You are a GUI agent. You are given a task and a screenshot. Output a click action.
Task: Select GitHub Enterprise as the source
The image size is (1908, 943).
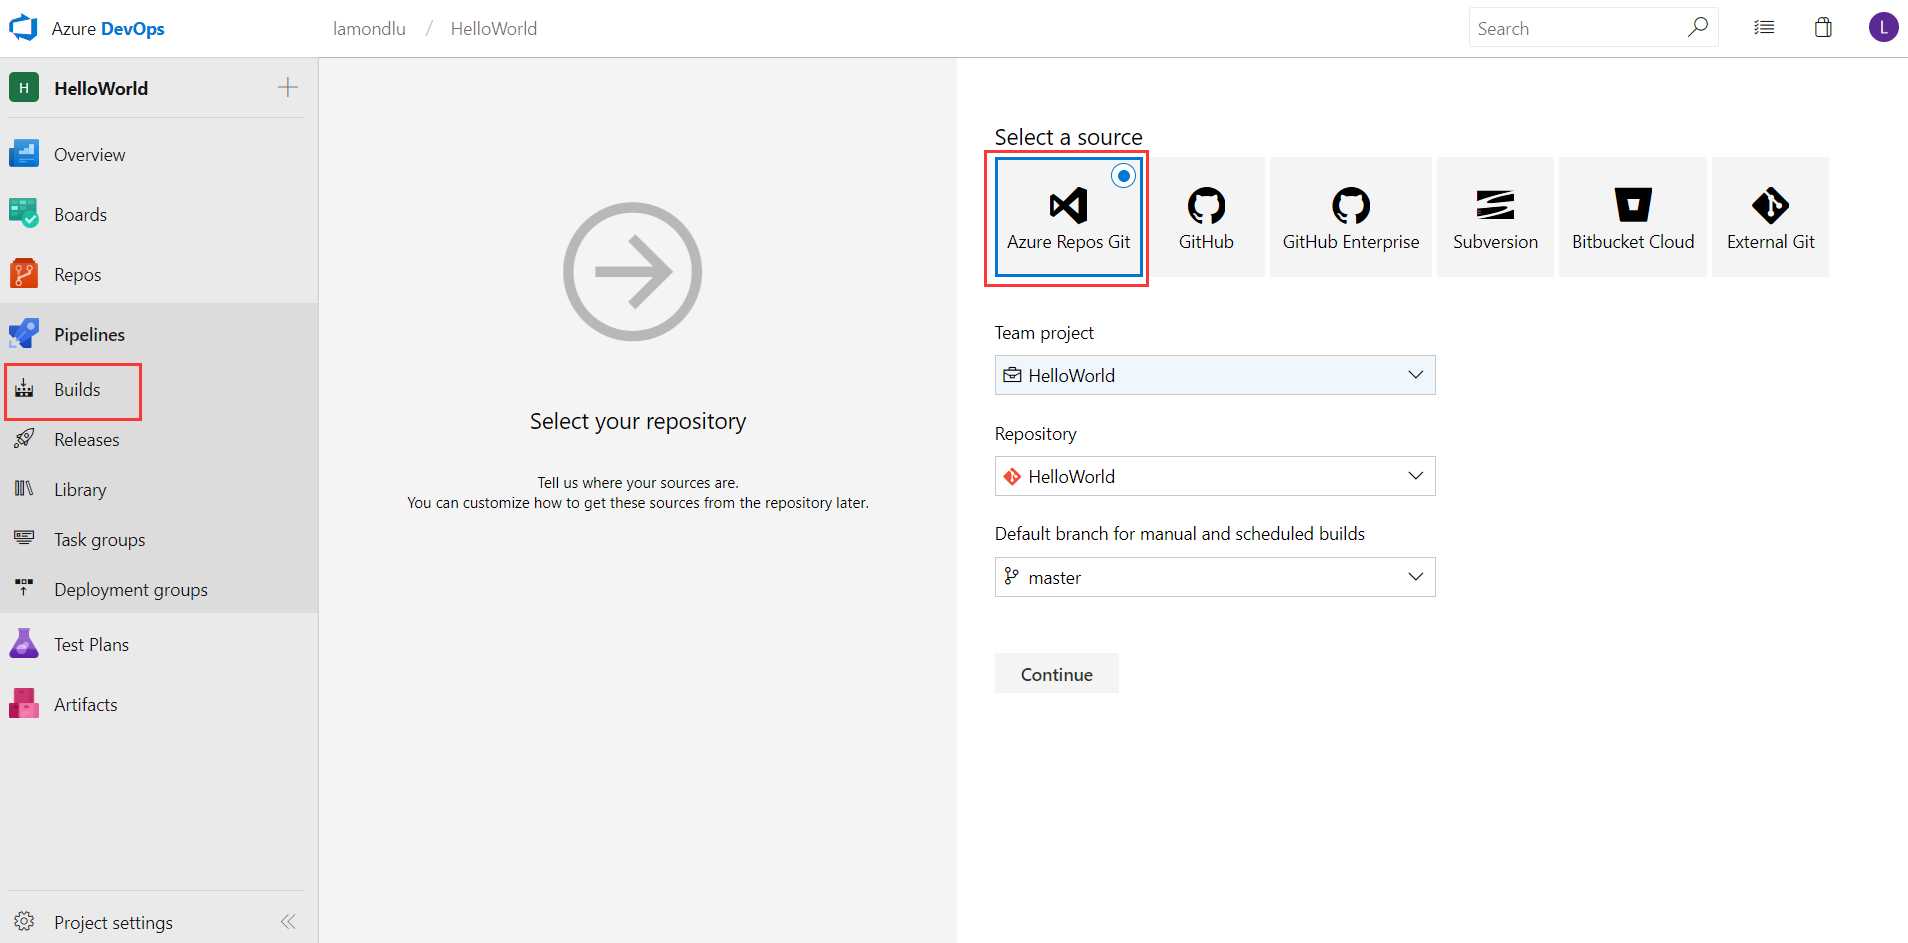[1351, 217]
